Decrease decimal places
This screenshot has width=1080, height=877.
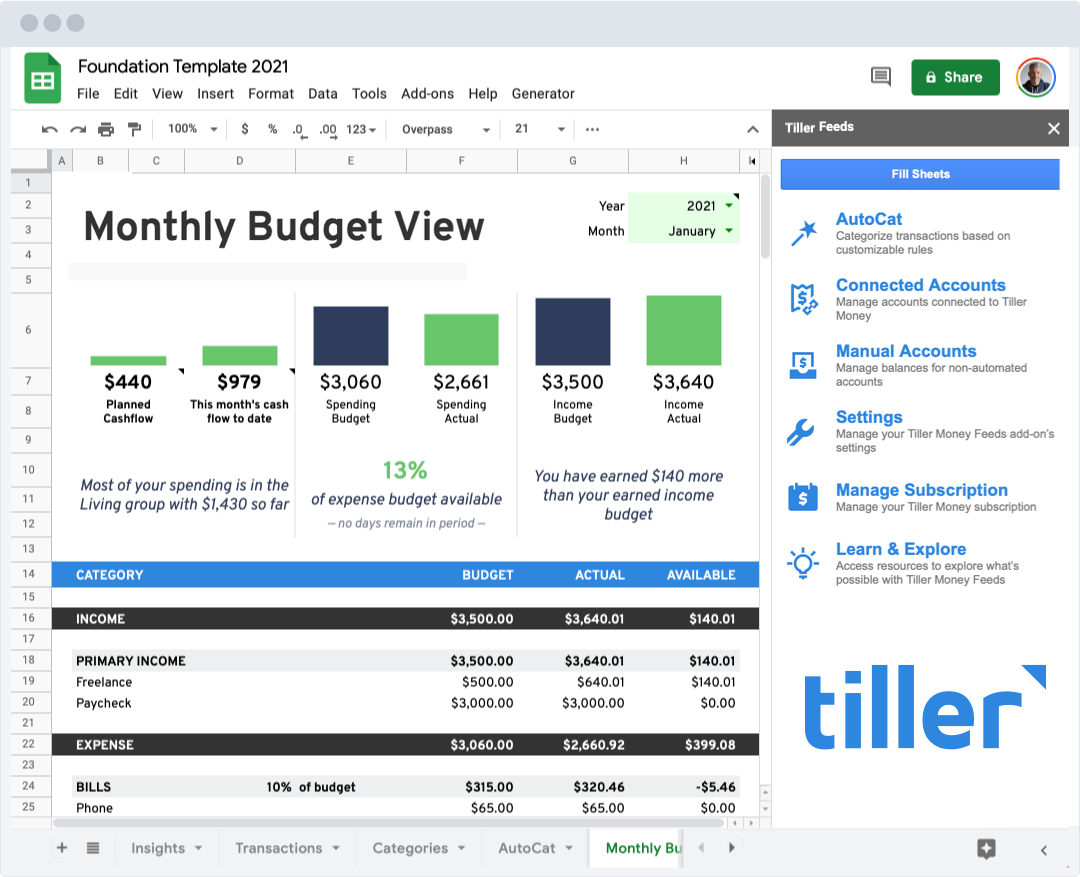pyautogui.click(x=300, y=130)
